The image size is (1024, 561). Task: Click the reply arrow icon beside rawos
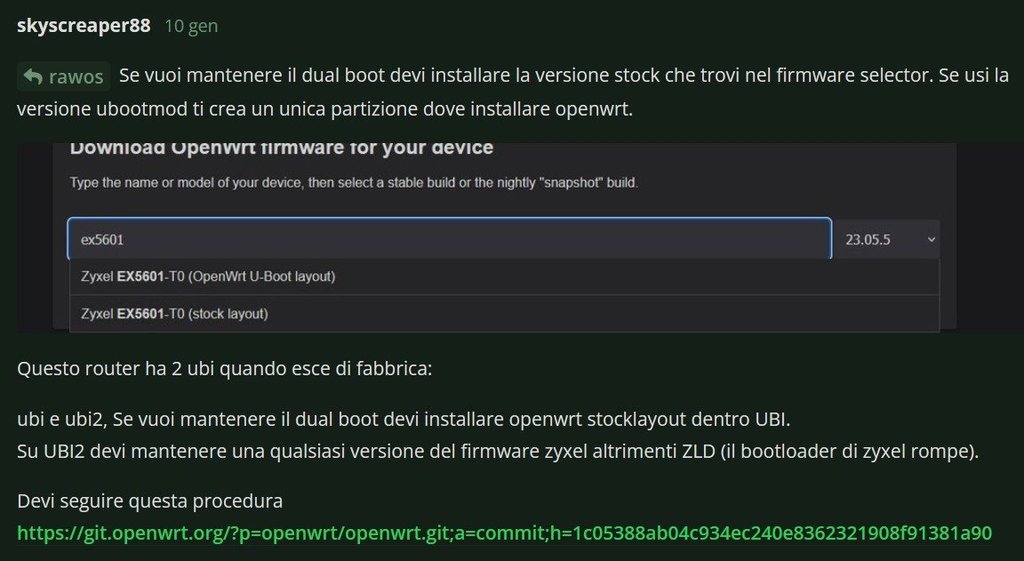tap(33, 77)
